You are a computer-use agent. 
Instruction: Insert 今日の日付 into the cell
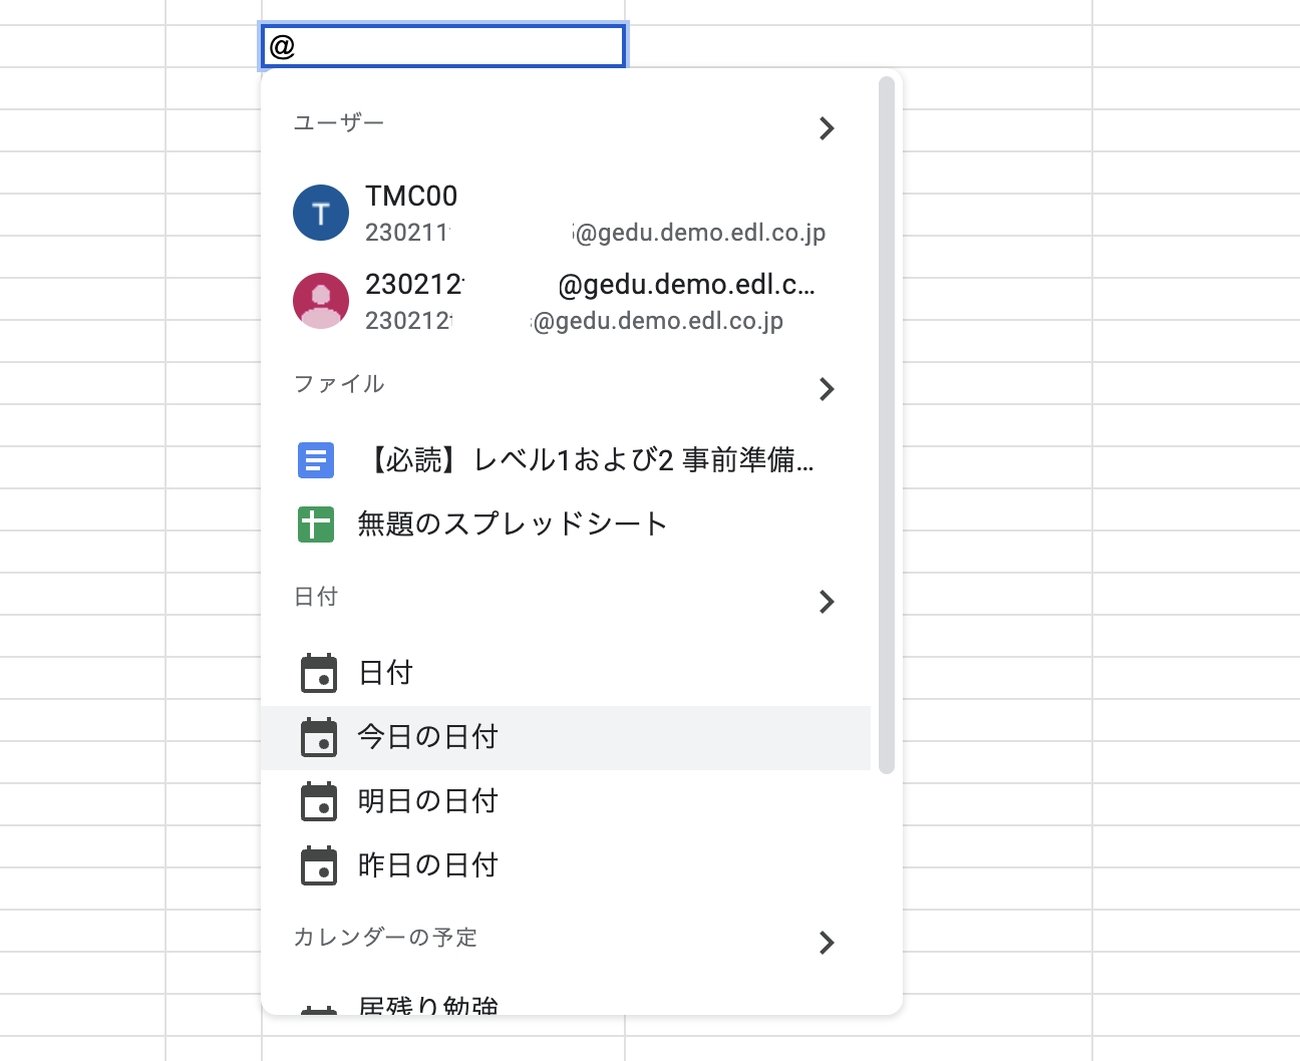[x=566, y=738]
